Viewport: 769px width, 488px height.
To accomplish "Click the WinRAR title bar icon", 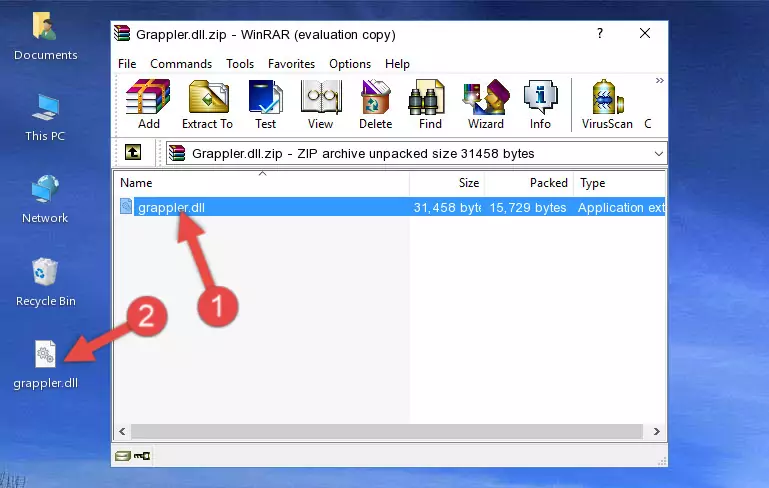I will point(122,34).
